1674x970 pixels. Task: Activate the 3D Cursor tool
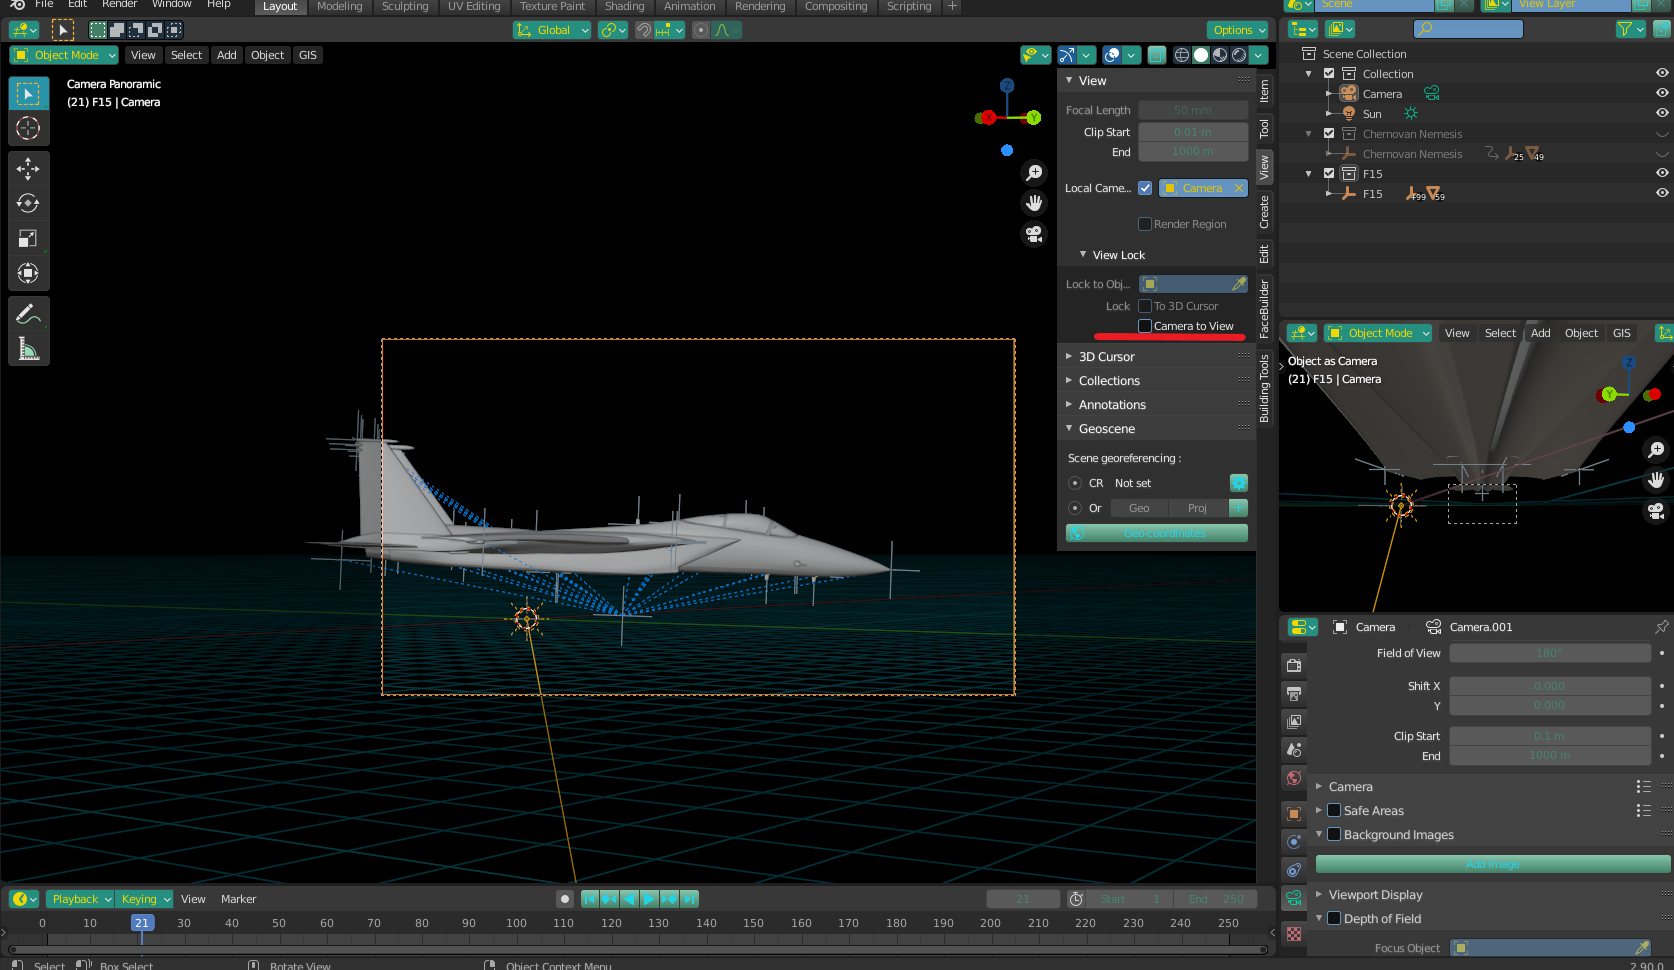pyautogui.click(x=28, y=128)
